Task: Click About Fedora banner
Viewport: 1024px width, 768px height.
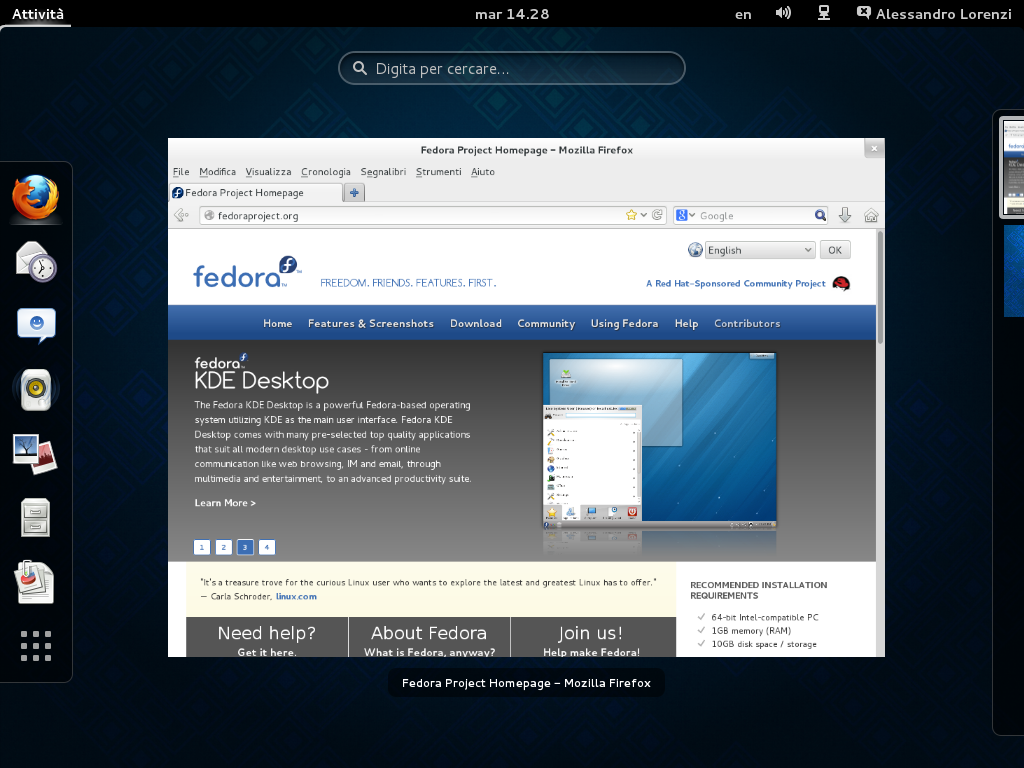Action: 429,637
